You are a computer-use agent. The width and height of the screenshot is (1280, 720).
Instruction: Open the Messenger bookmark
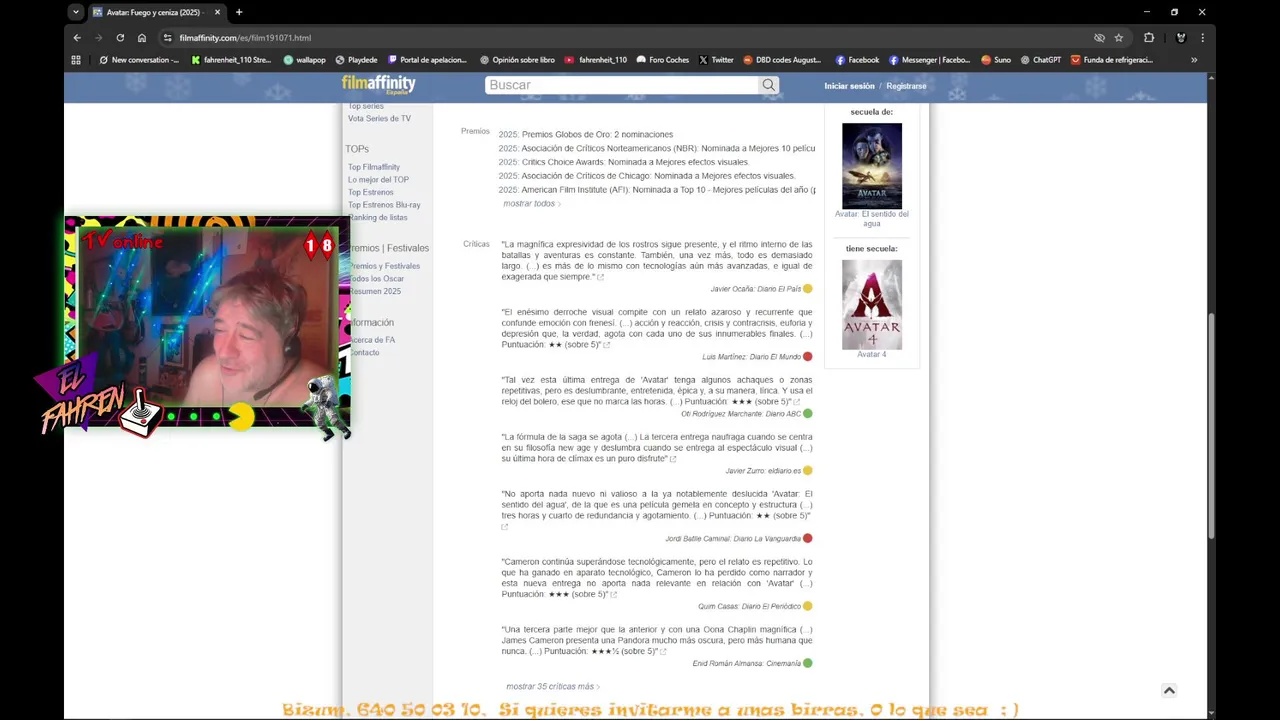(x=929, y=60)
